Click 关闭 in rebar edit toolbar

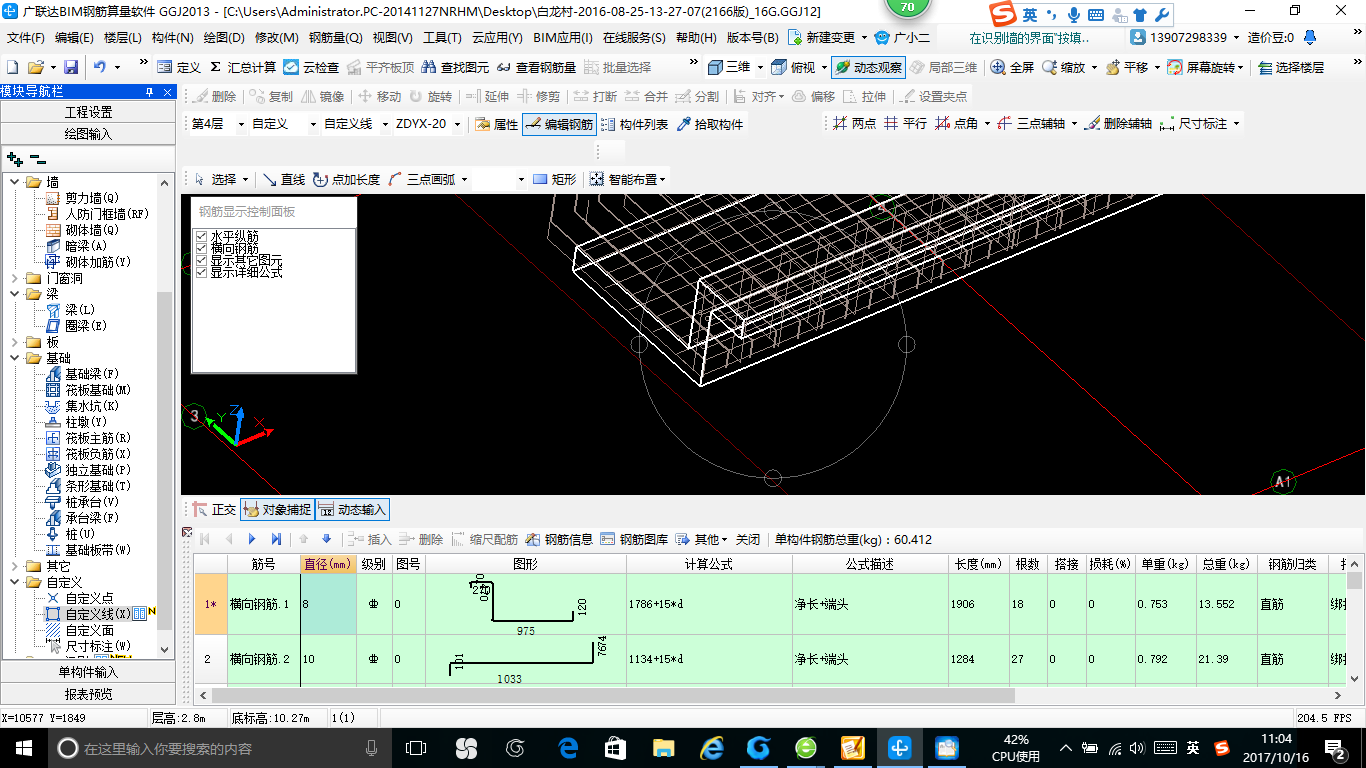coord(748,539)
